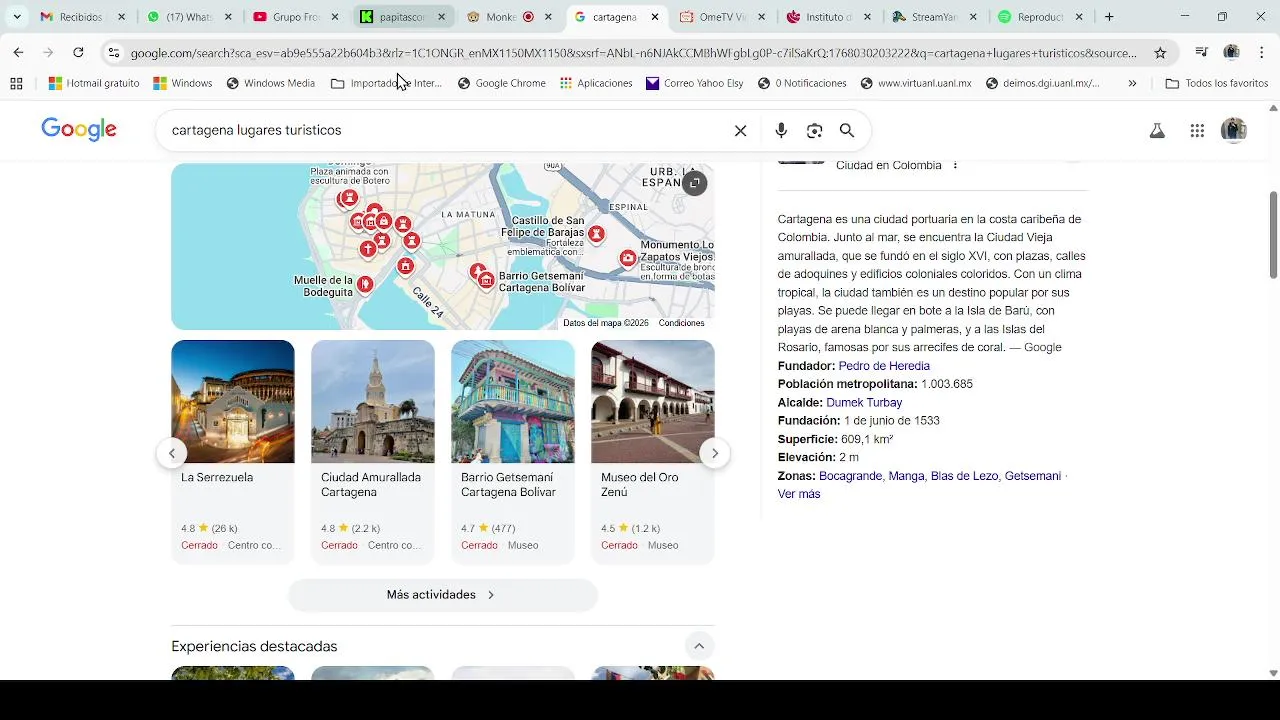Show previous places in the carousel
This screenshot has width=1280, height=720.
click(171, 453)
